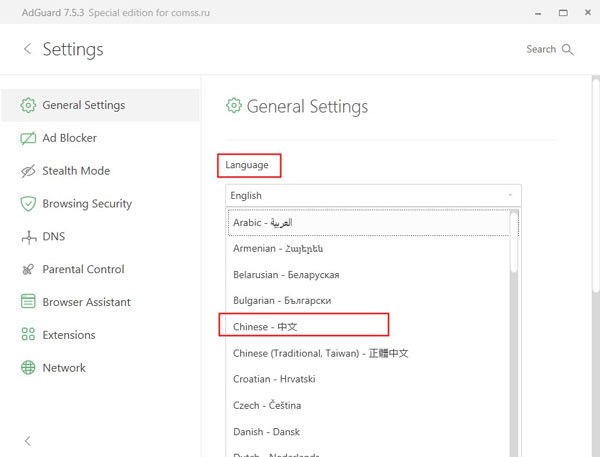Select Danish - Dansk language
The height and width of the screenshot is (457, 600).
pyautogui.click(x=265, y=431)
